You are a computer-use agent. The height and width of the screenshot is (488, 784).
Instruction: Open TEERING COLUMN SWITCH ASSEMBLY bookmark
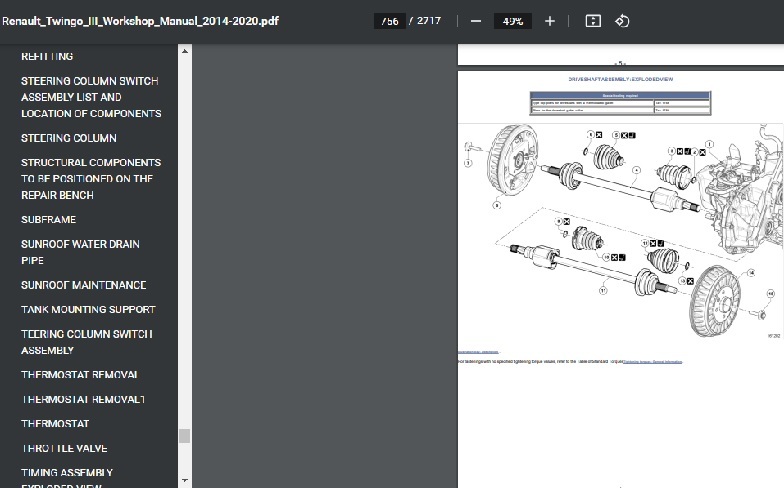86,342
